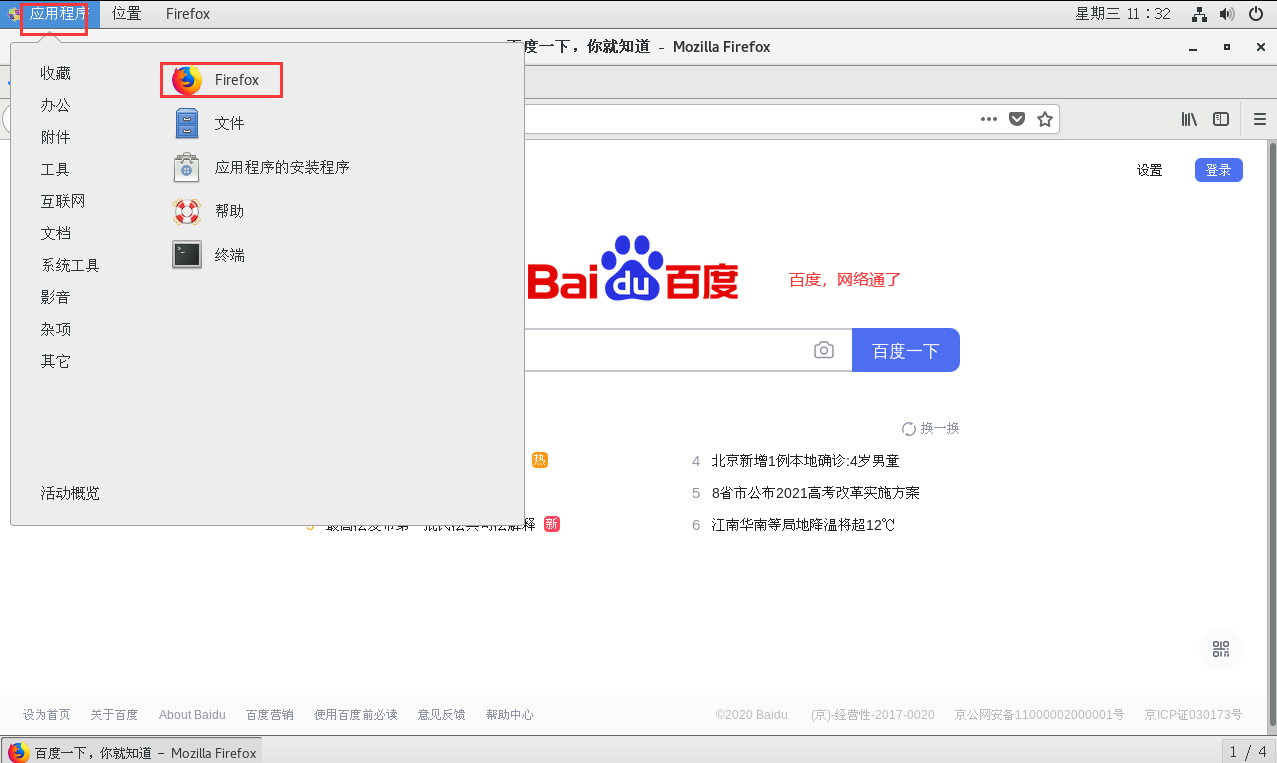
Task: Open news 北京新增1例本地确诊:4岁男童
Action: (805, 461)
